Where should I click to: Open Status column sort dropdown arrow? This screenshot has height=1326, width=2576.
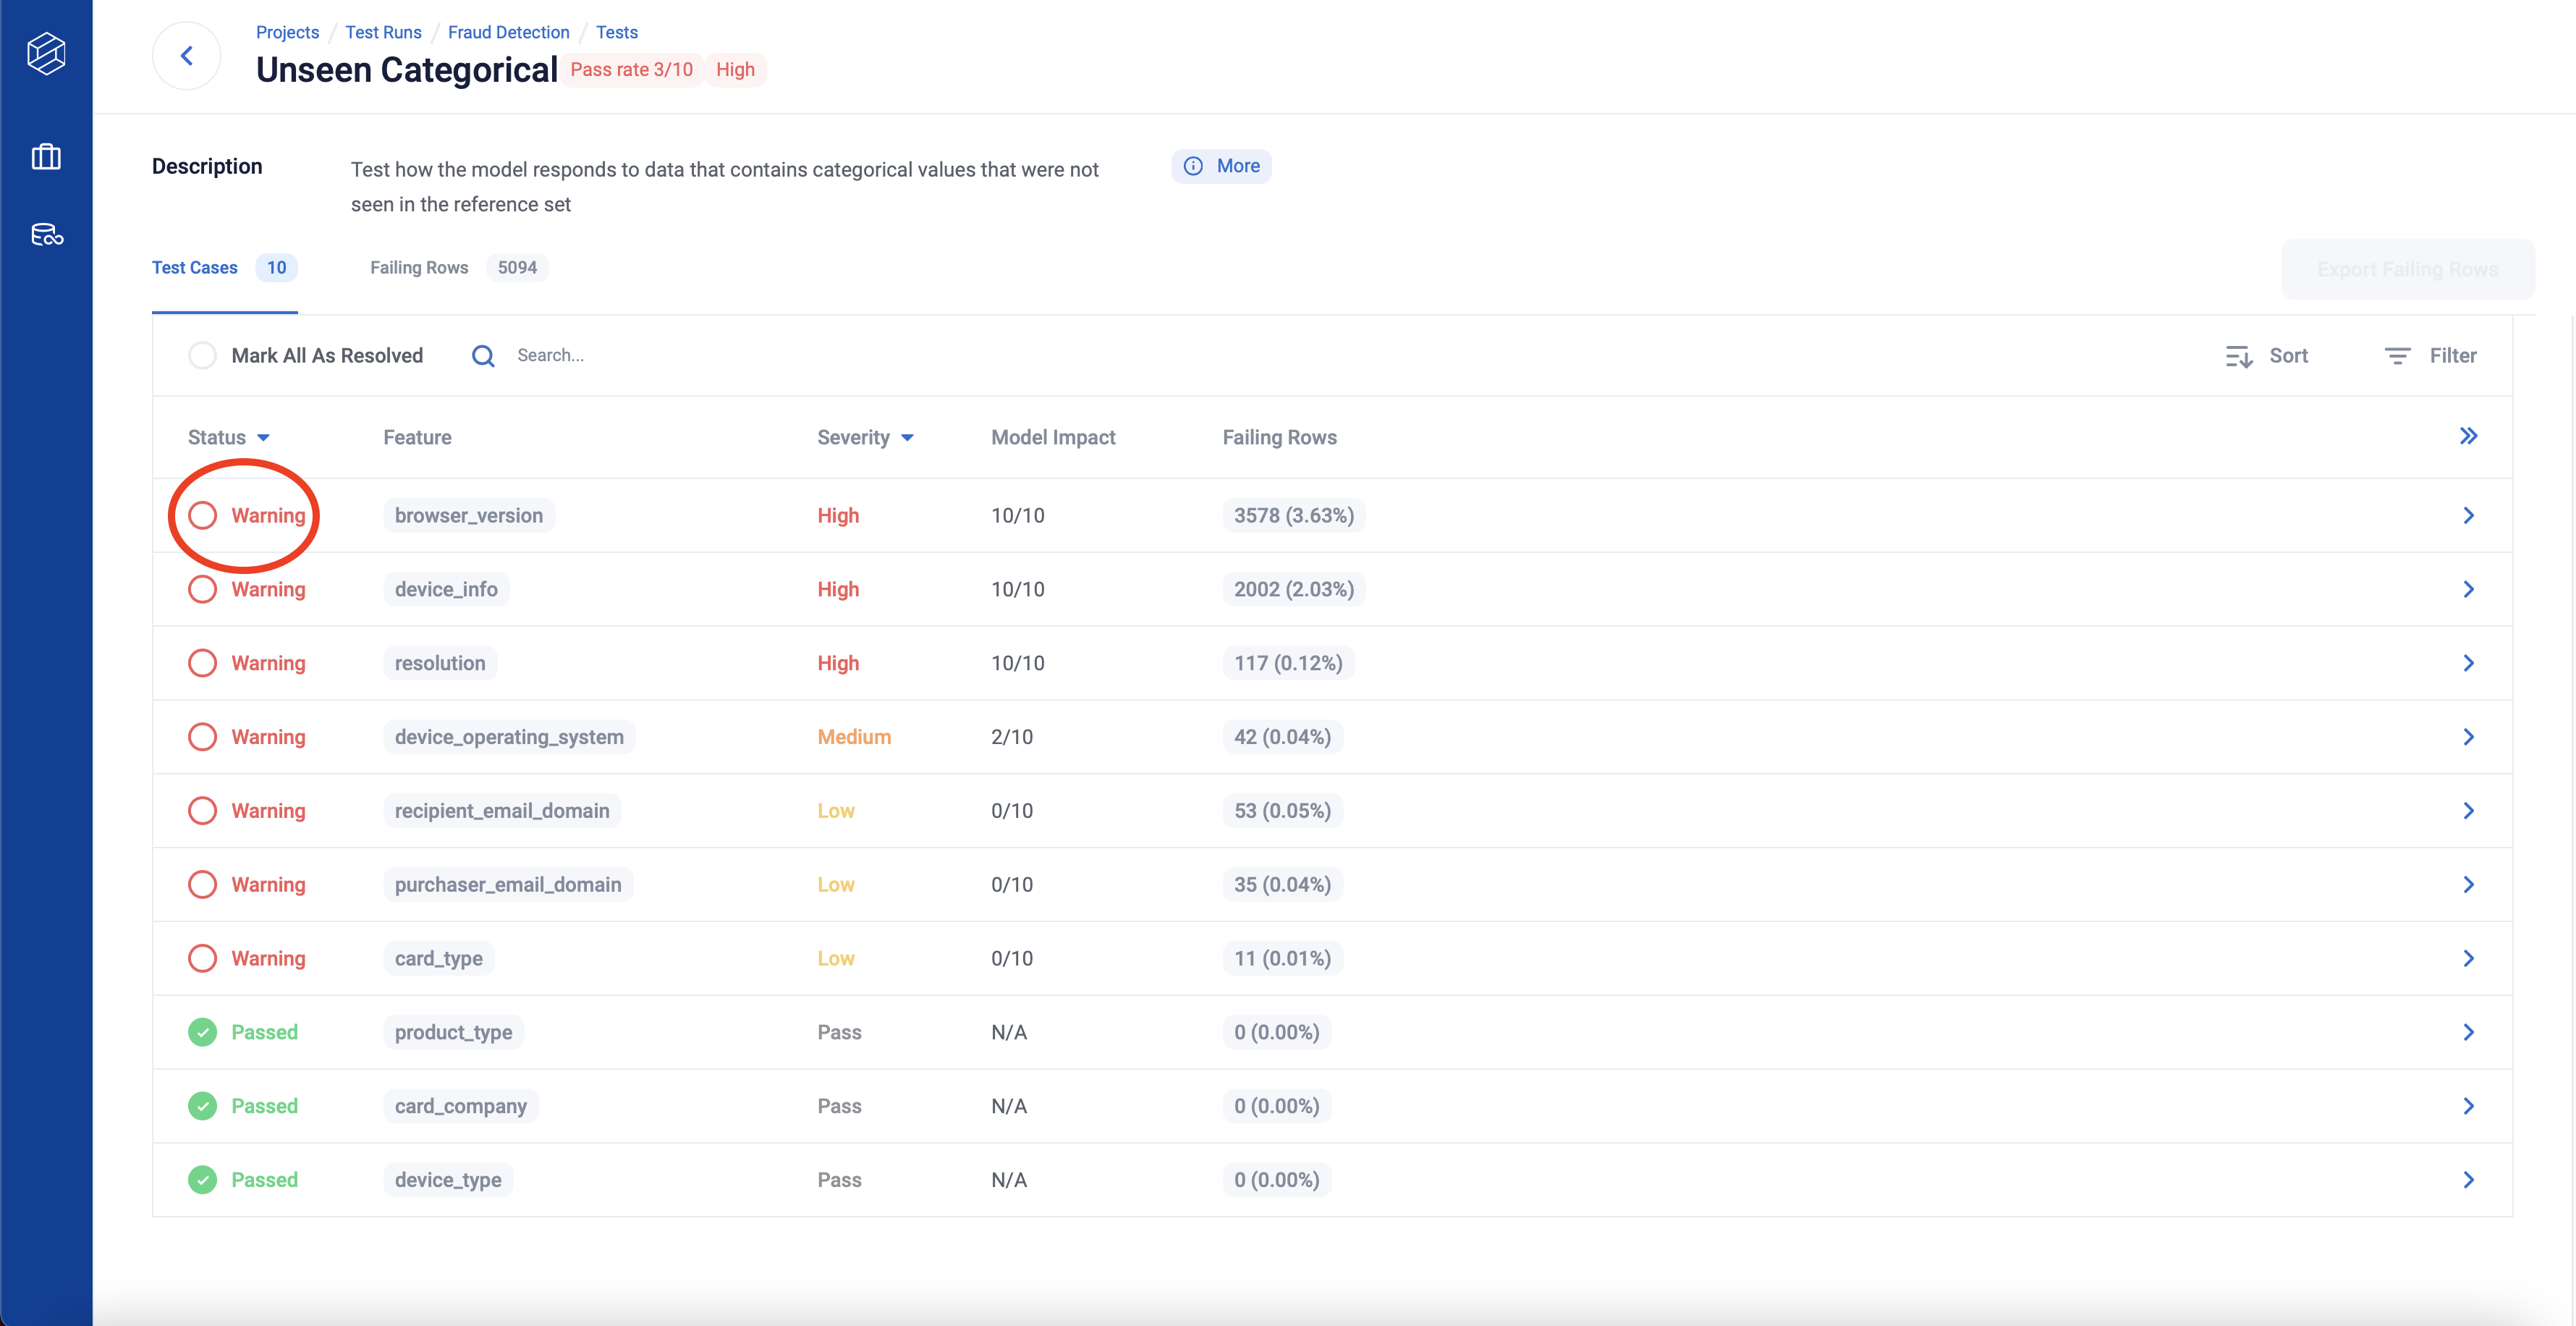click(x=263, y=438)
